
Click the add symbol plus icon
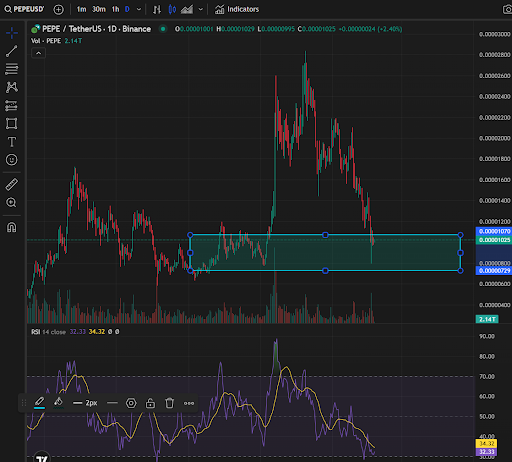[x=58, y=10]
